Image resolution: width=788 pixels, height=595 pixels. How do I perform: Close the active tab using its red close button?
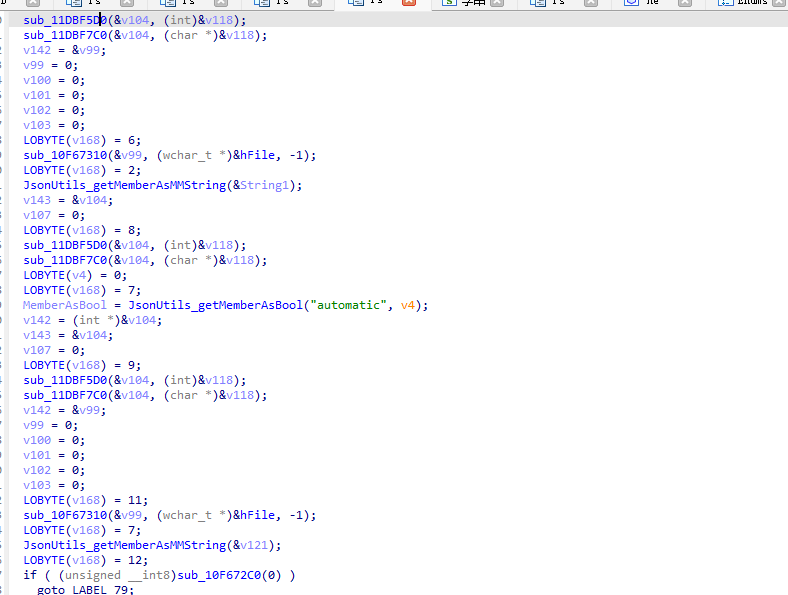[409, 3]
